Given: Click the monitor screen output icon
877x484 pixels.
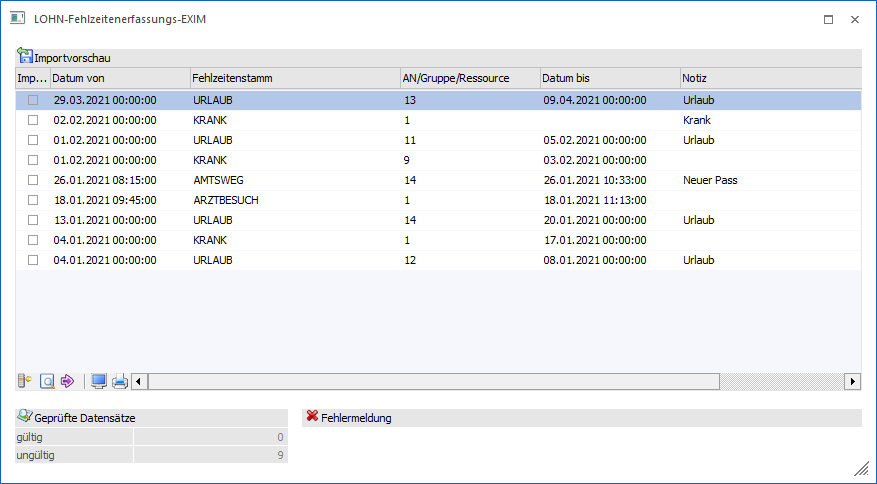Looking at the screenshot, I should (98, 382).
